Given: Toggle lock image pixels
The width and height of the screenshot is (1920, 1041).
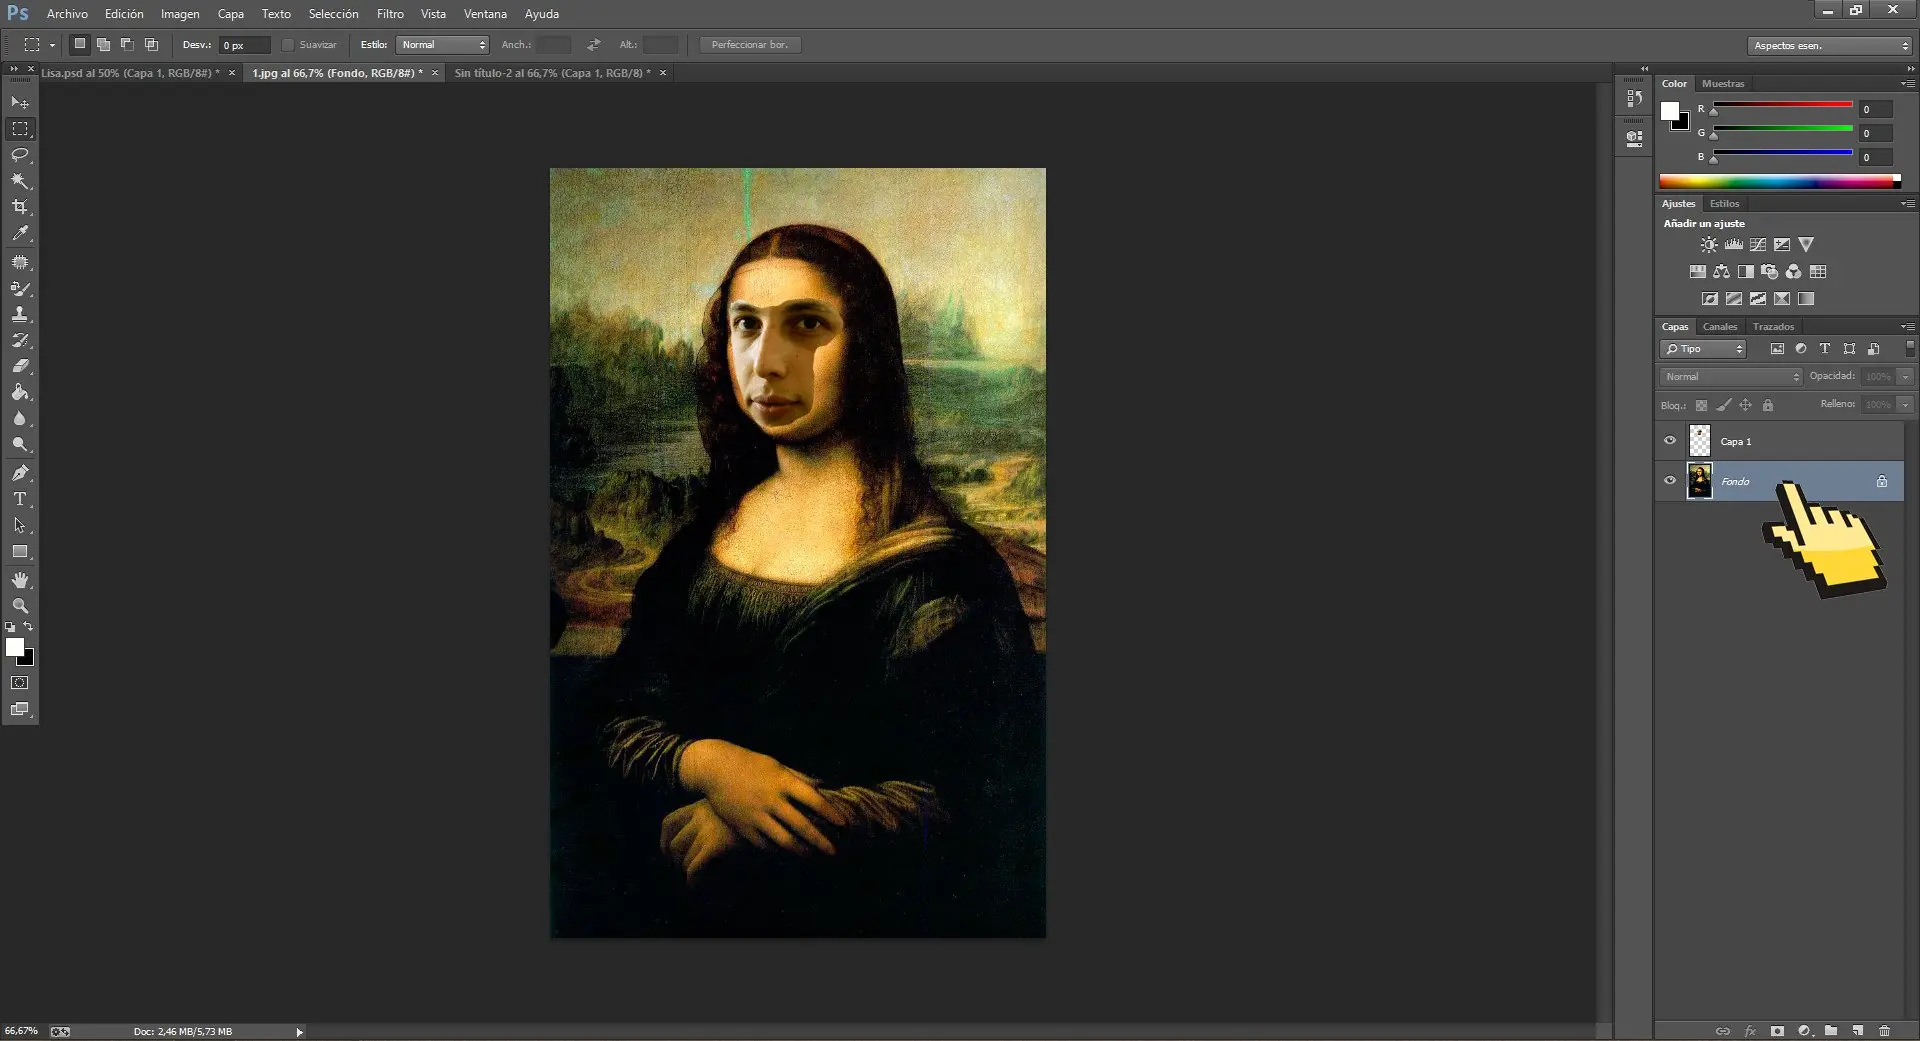Looking at the screenshot, I should [1723, 405].
